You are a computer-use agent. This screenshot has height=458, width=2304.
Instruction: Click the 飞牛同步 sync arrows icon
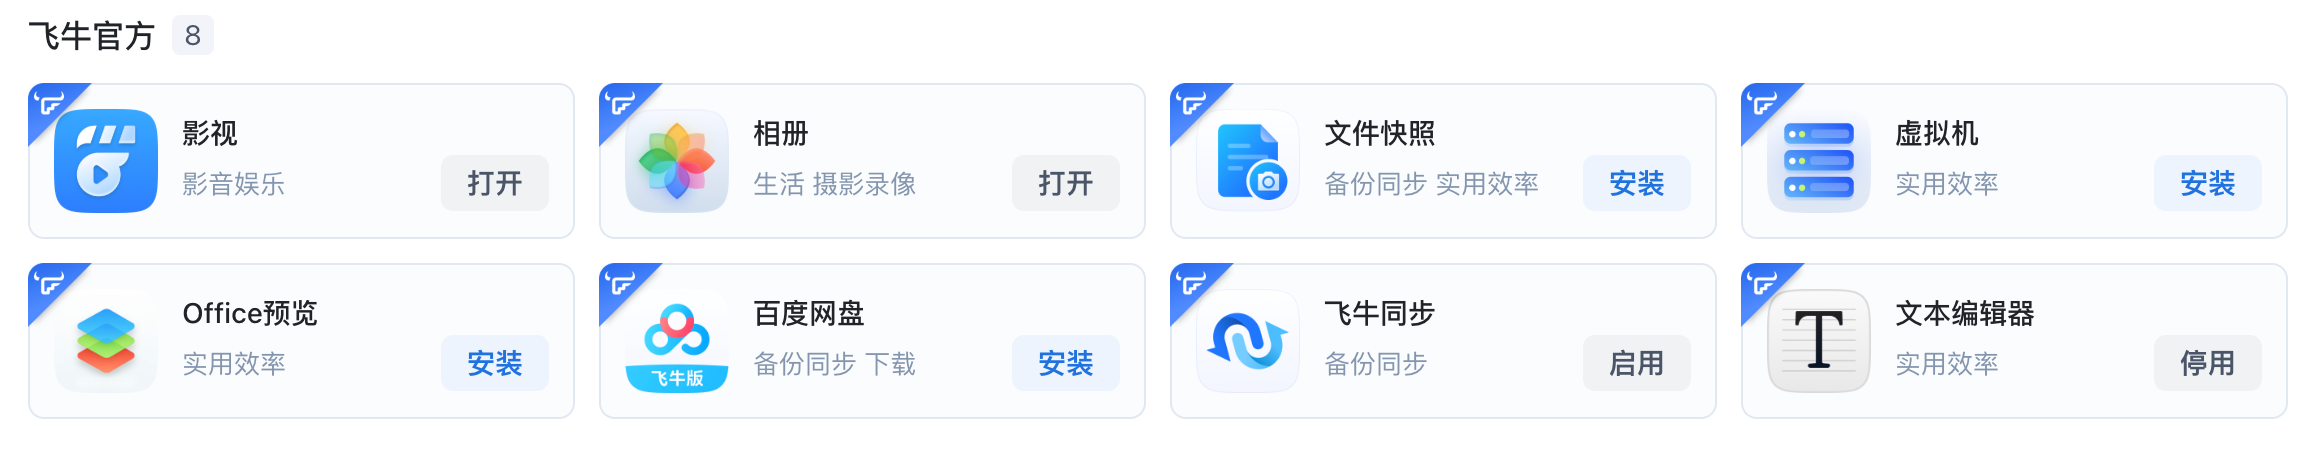(1248, 341)
